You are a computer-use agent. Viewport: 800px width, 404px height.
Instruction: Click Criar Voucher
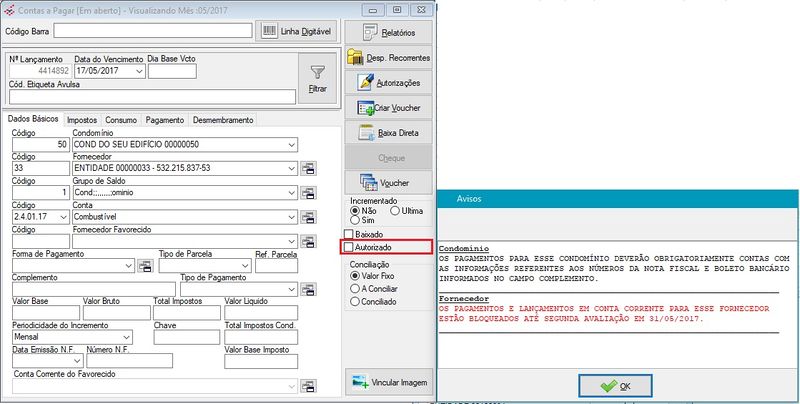click(x=388, y=107)
